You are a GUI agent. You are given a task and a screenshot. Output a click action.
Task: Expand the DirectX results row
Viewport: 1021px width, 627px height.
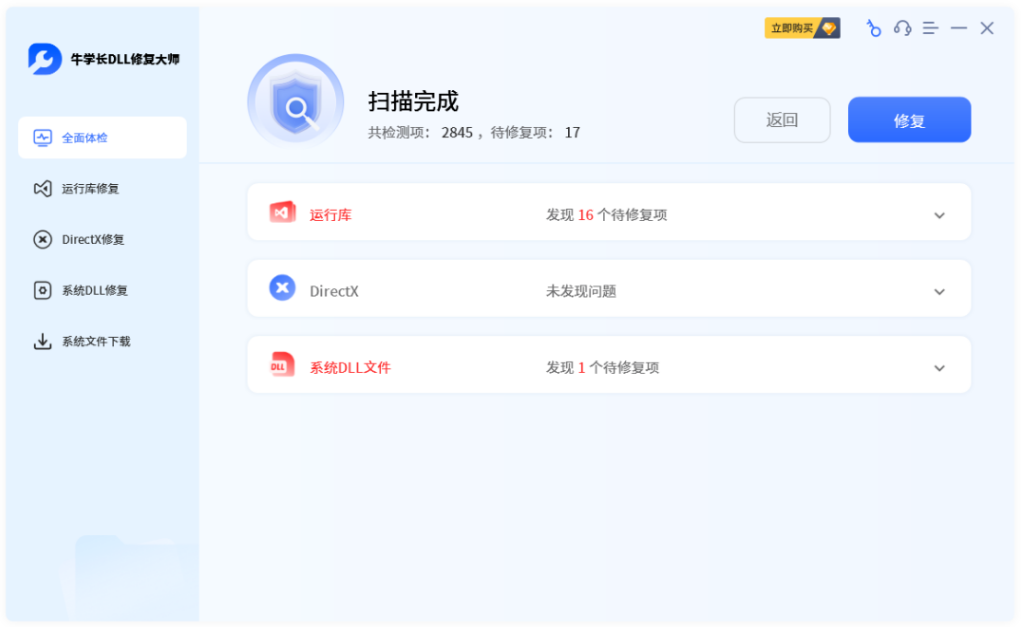[x=938, y=291]
